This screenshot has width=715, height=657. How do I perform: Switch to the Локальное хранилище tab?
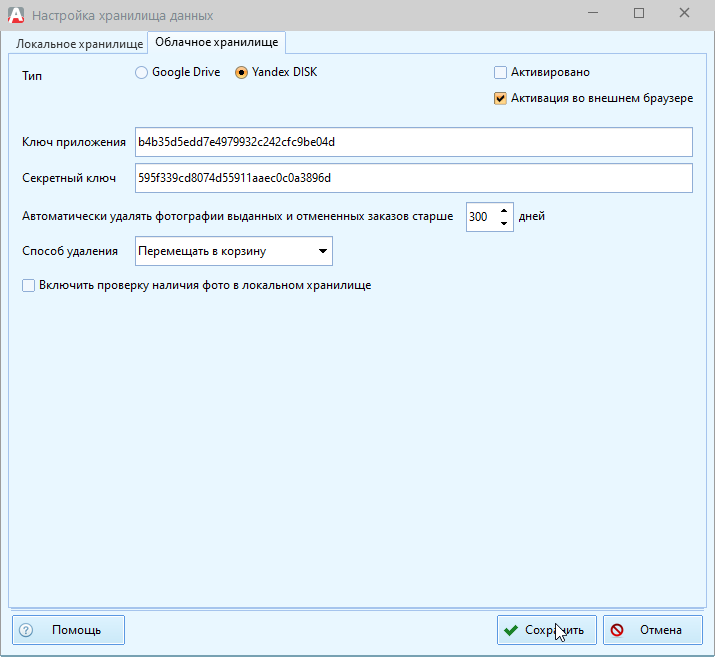coord(79,43)
